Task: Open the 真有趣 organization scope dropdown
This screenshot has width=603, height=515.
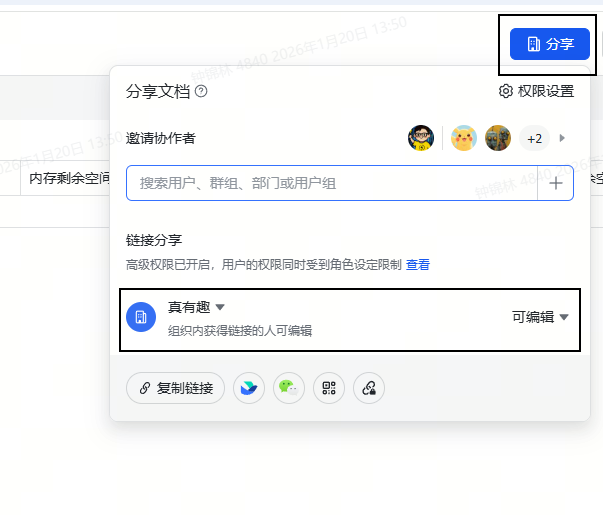Action: coord(196,307)
